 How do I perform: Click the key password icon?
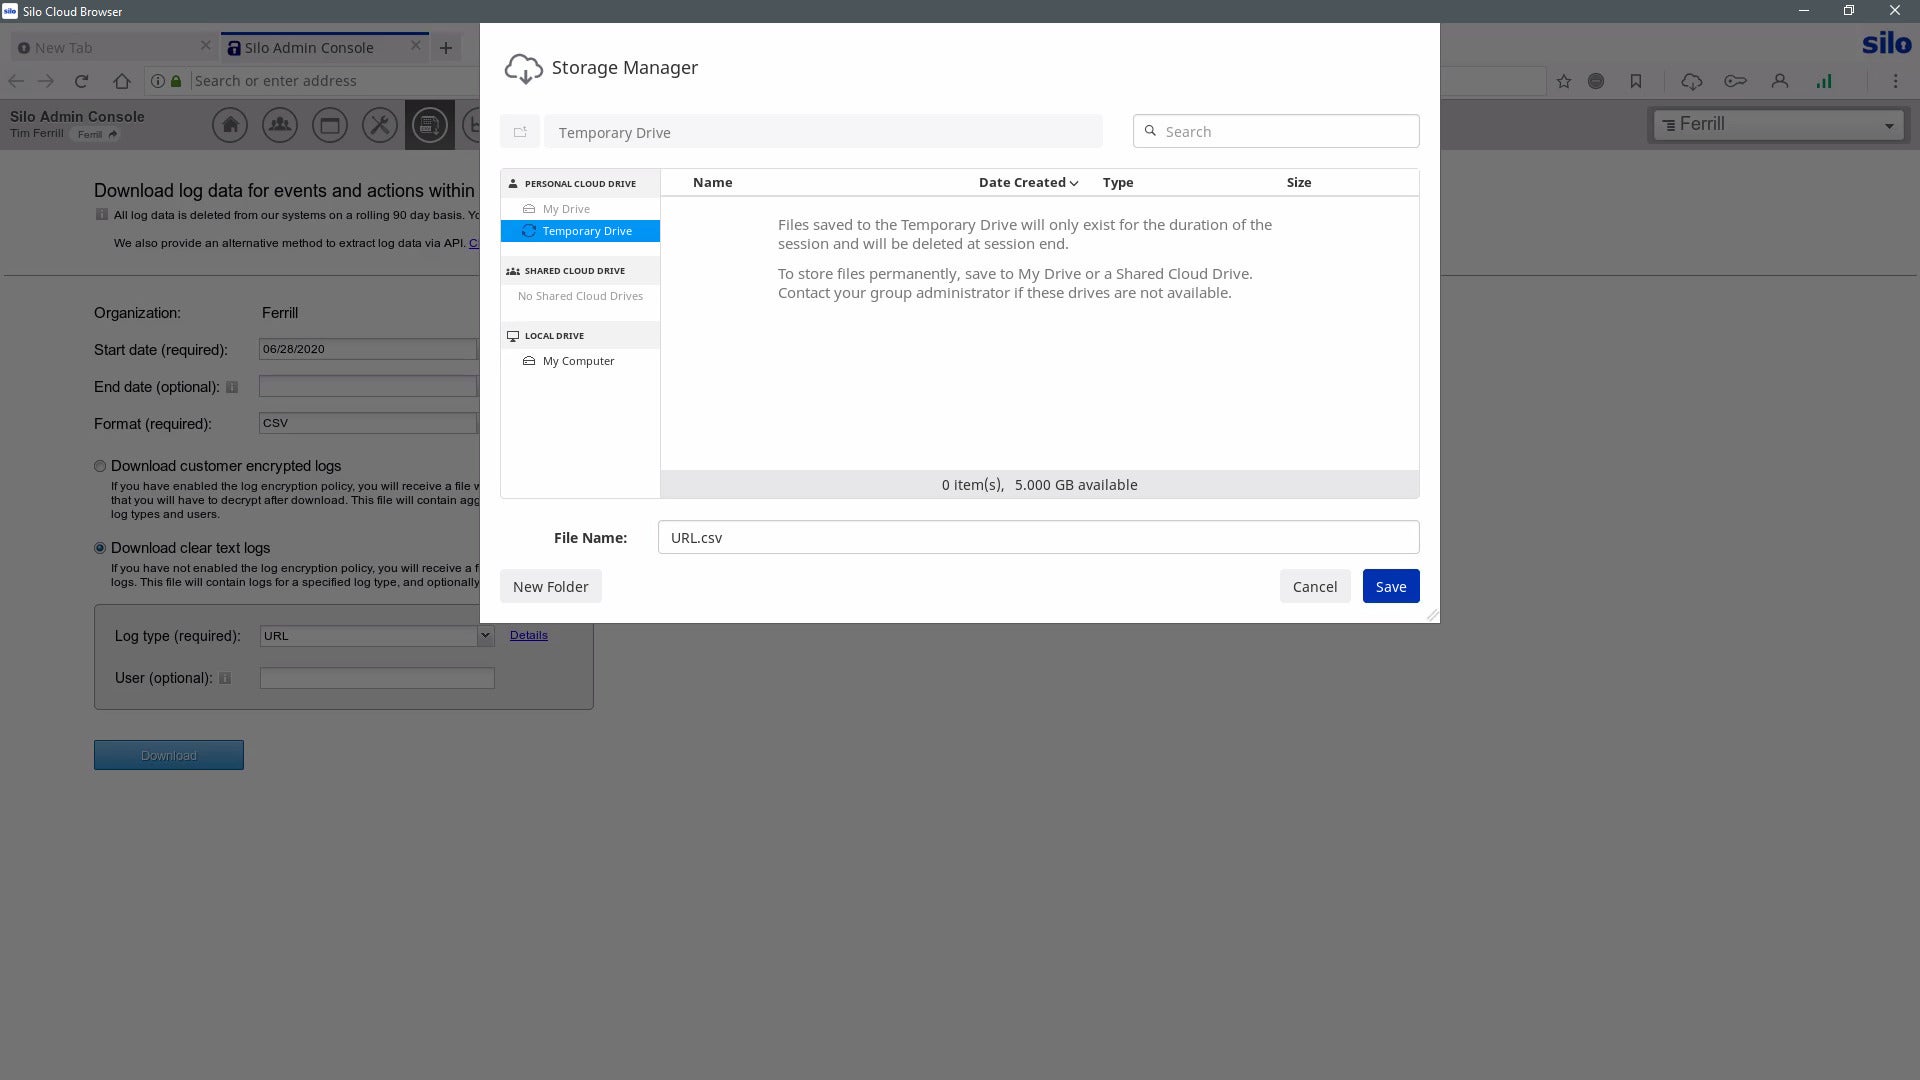tap(1736, 81)
